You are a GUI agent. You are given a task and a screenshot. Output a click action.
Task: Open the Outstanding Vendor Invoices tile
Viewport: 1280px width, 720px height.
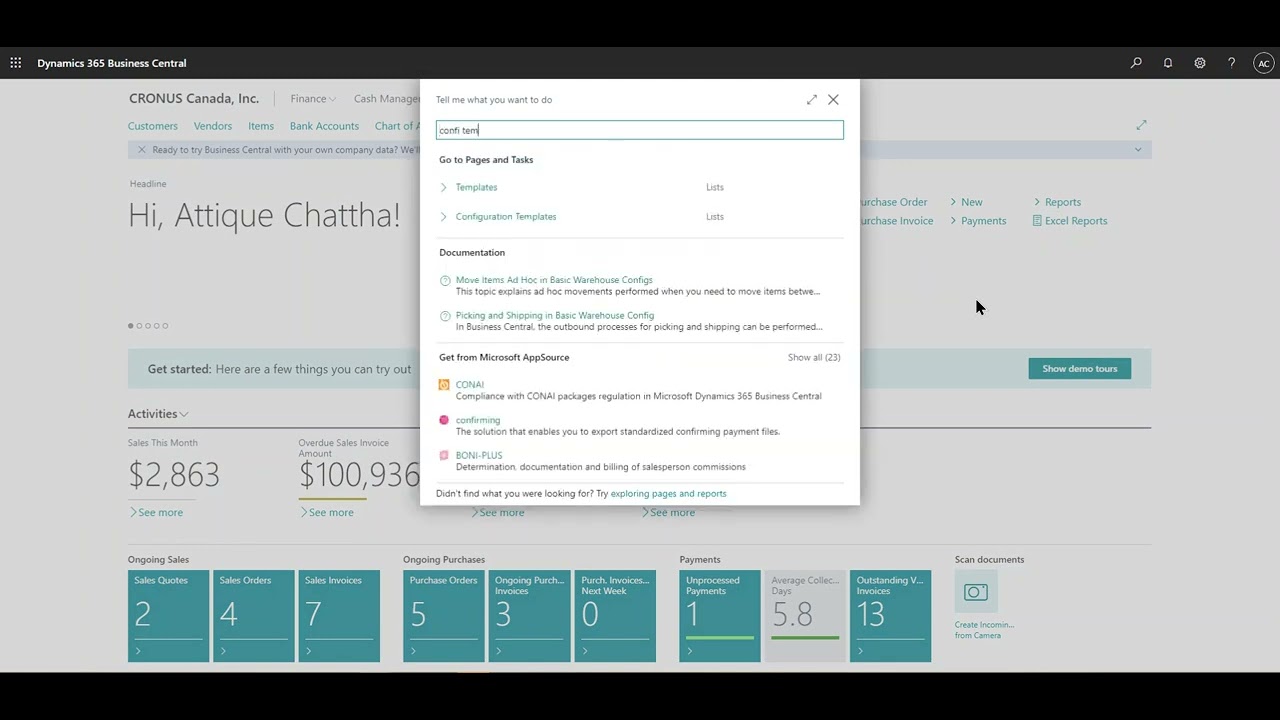(890, 616)
